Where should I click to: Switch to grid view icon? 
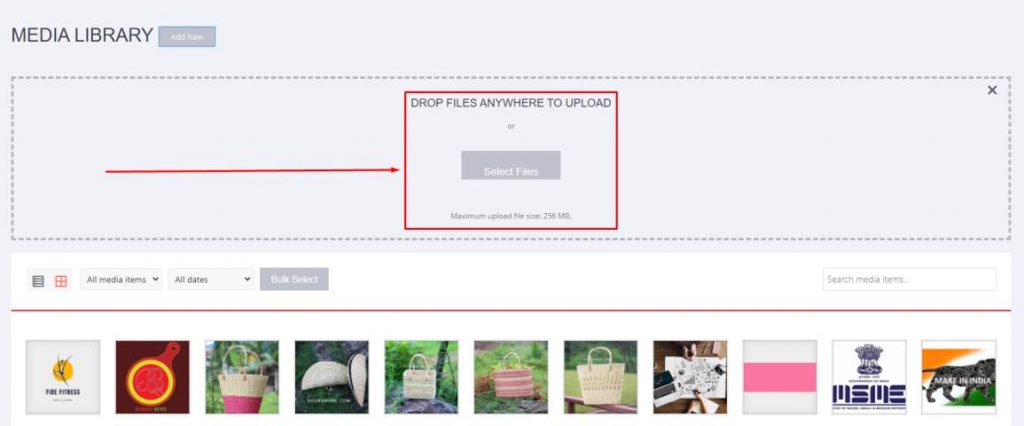point(61,281)
